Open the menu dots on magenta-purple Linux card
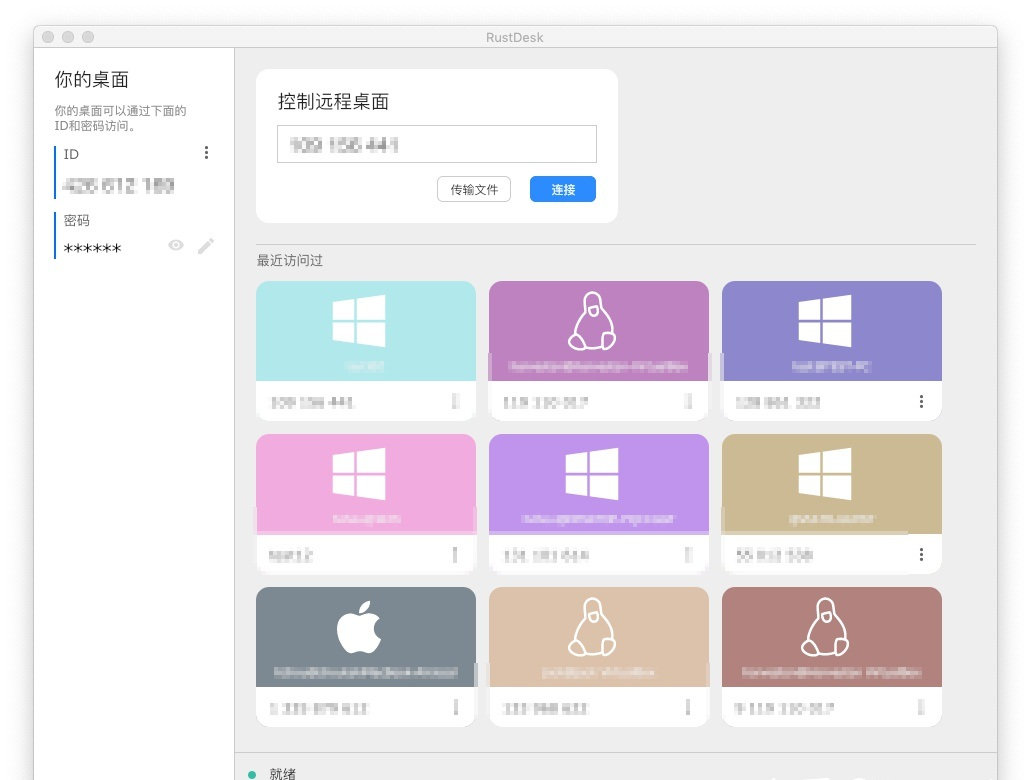1031x780 pixels. click(688, 401)
